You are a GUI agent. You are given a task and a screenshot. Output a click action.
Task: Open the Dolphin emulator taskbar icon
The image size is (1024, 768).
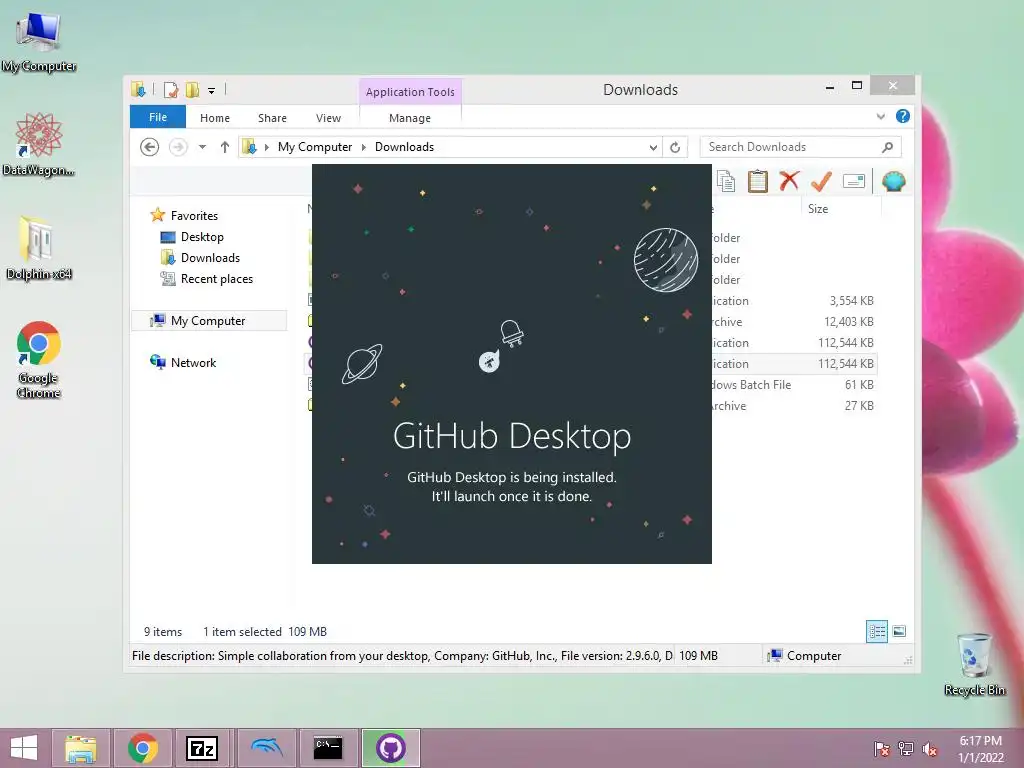pos(266,748)
